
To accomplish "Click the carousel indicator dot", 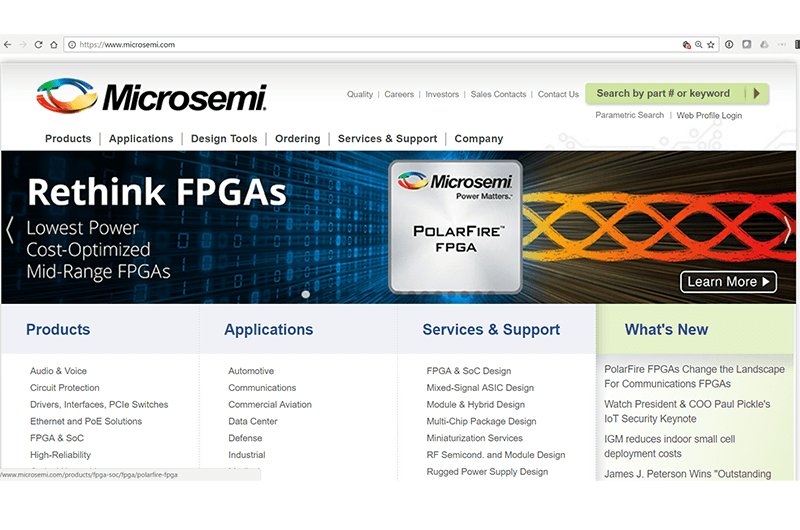I will click(x=306, y=294).
